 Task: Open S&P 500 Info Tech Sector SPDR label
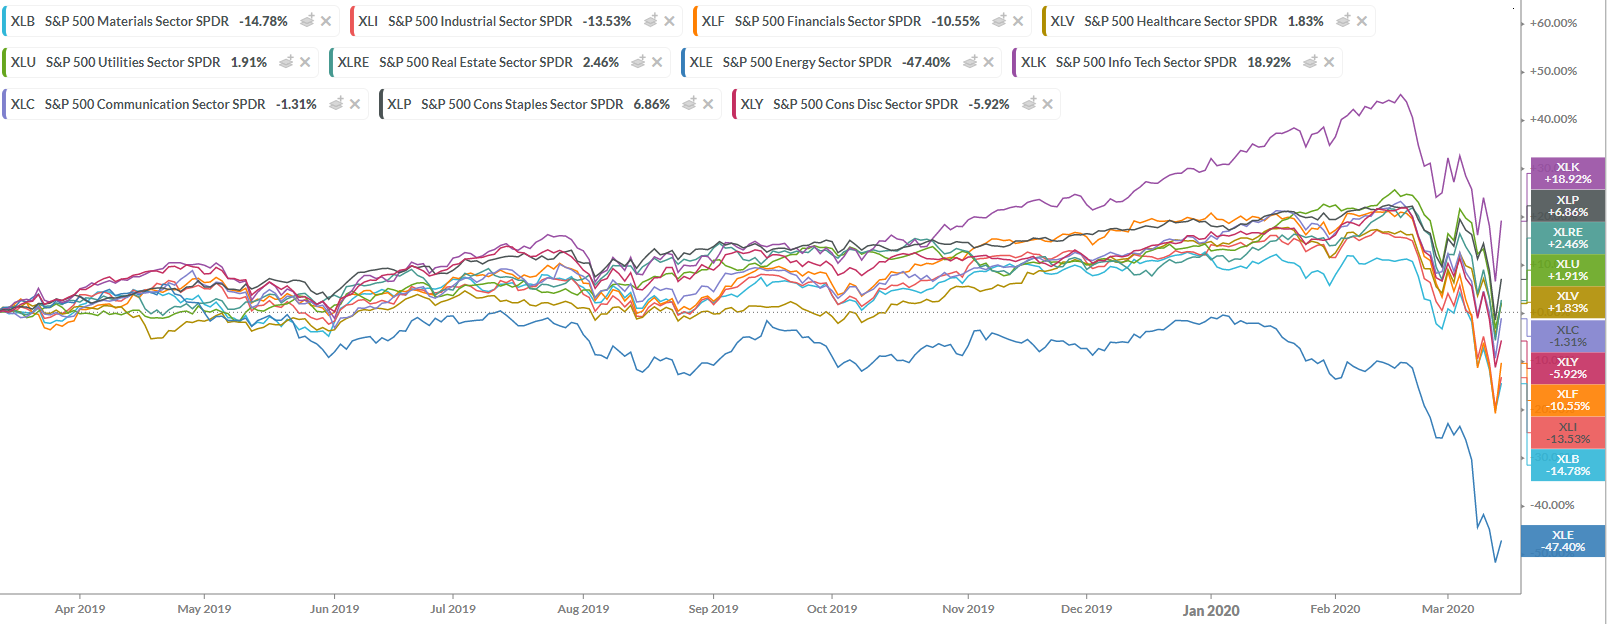point(1146,62)
